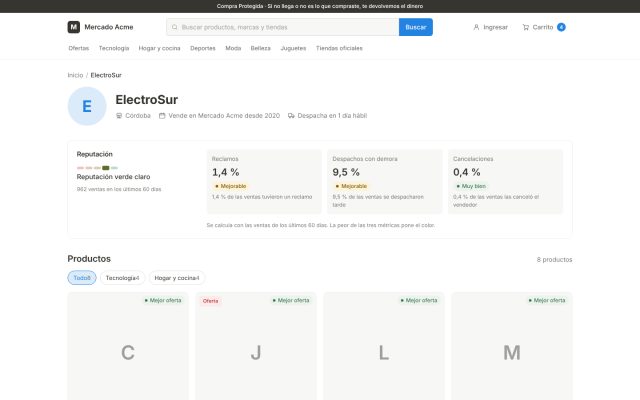Screen dimensions: 640x400
Task: Focus the product search input field
Action: pyautogui.click(x=282, y=27)
